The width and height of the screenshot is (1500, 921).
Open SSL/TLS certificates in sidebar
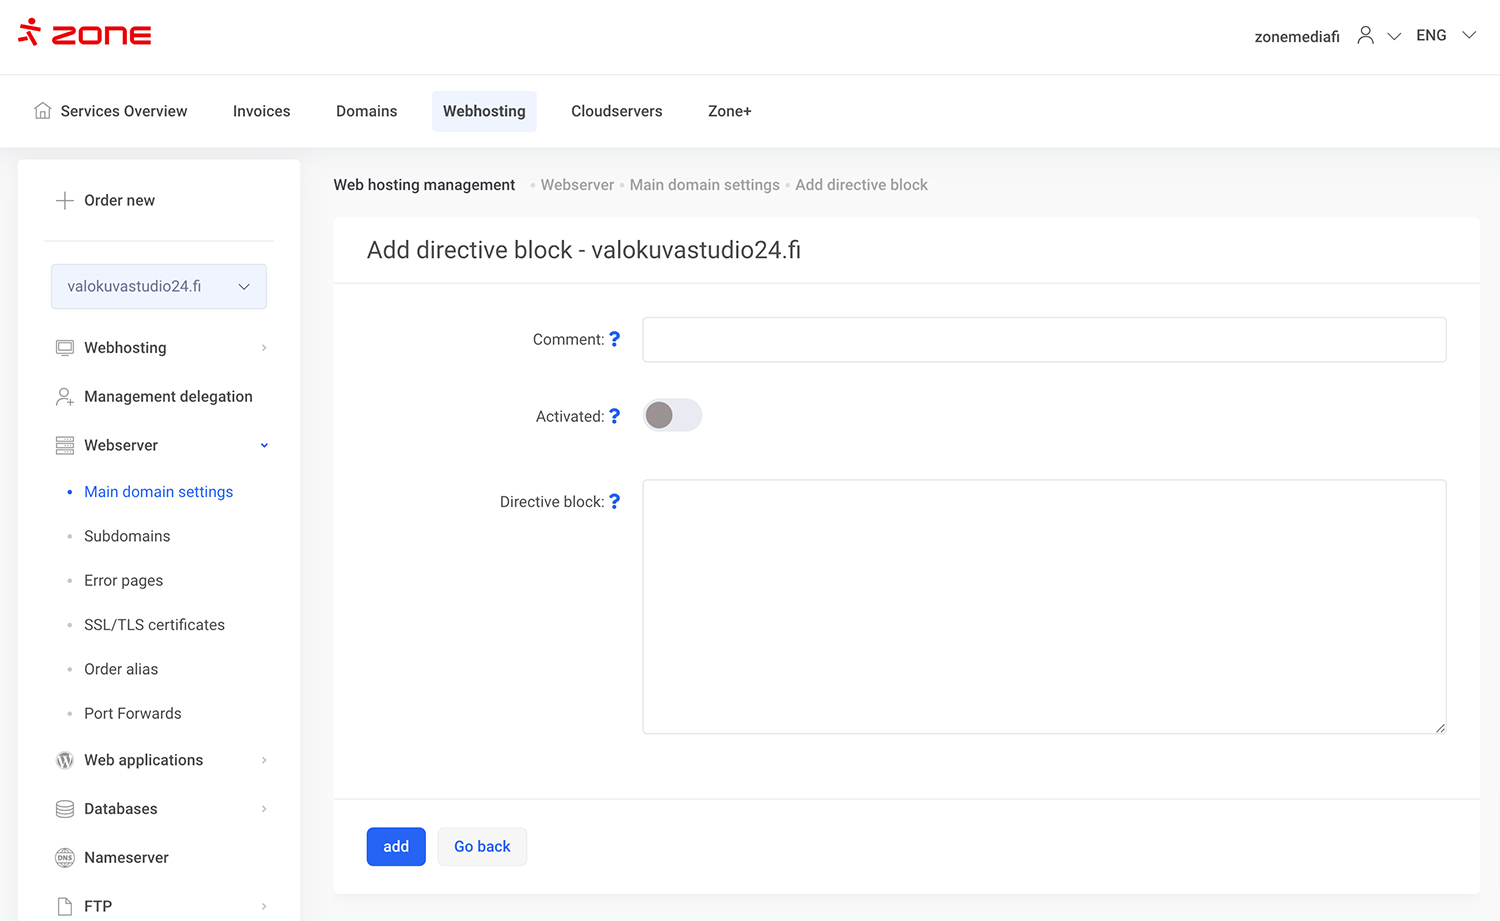[x=154, y=625]
